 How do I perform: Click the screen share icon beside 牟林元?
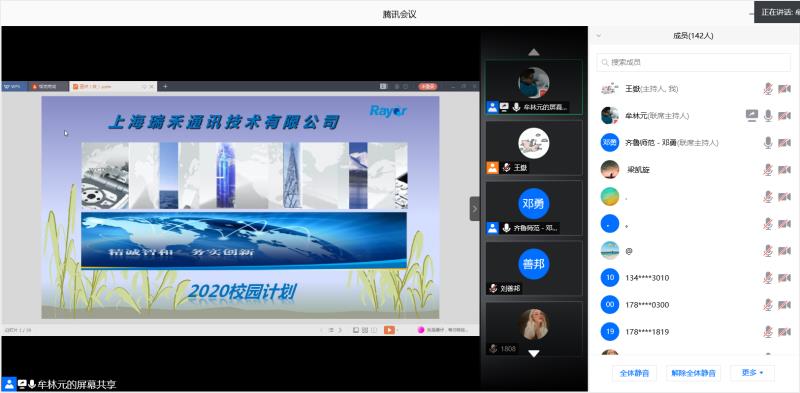752,116
